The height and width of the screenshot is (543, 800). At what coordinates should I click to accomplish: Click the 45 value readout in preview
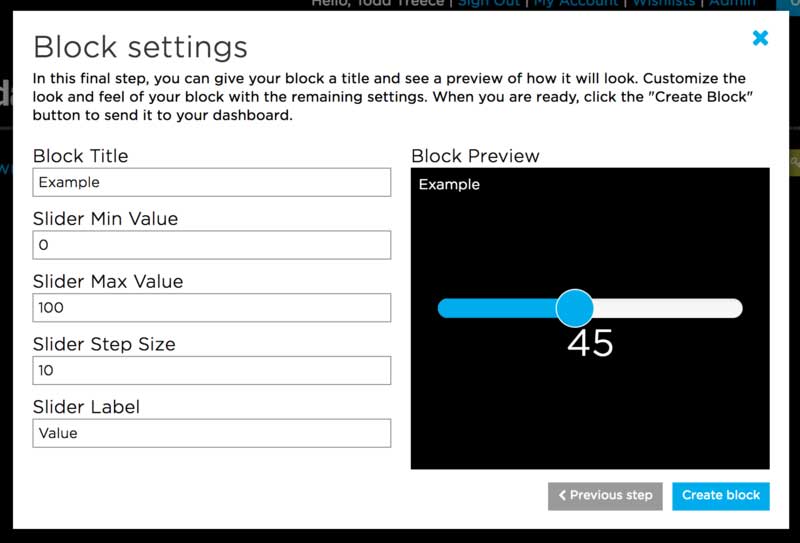click(x=590, y=343)
